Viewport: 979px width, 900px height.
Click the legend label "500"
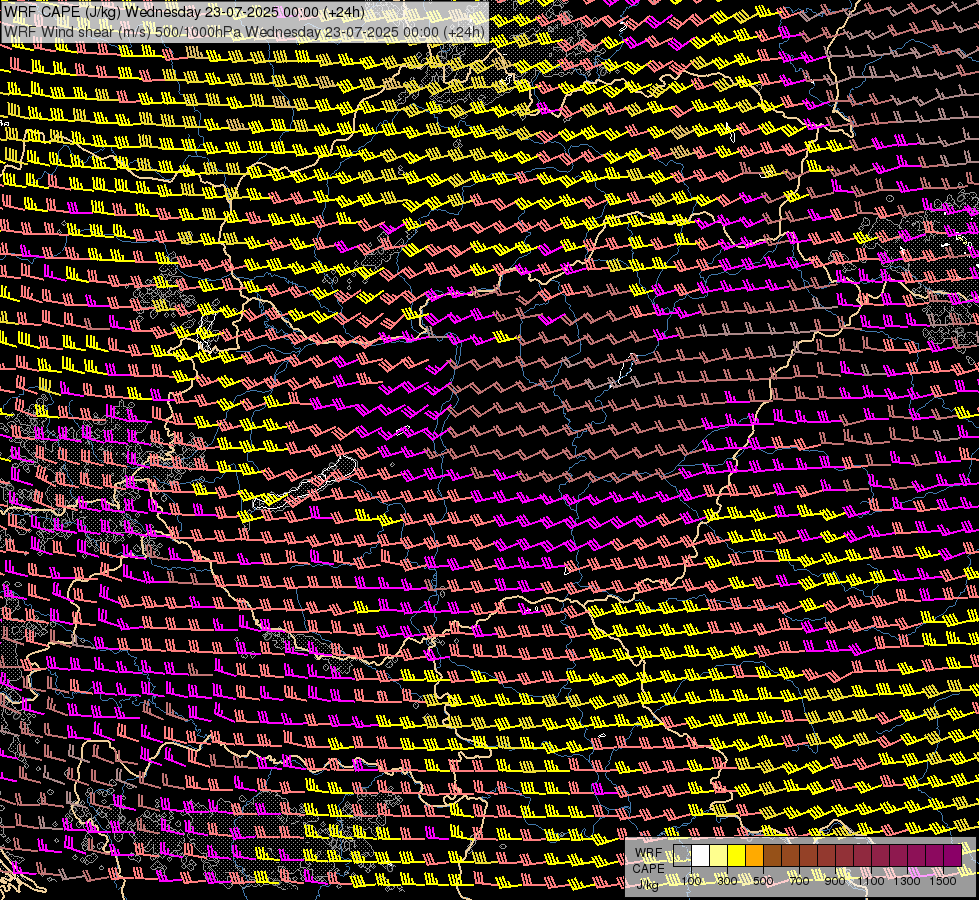(763, 881)
